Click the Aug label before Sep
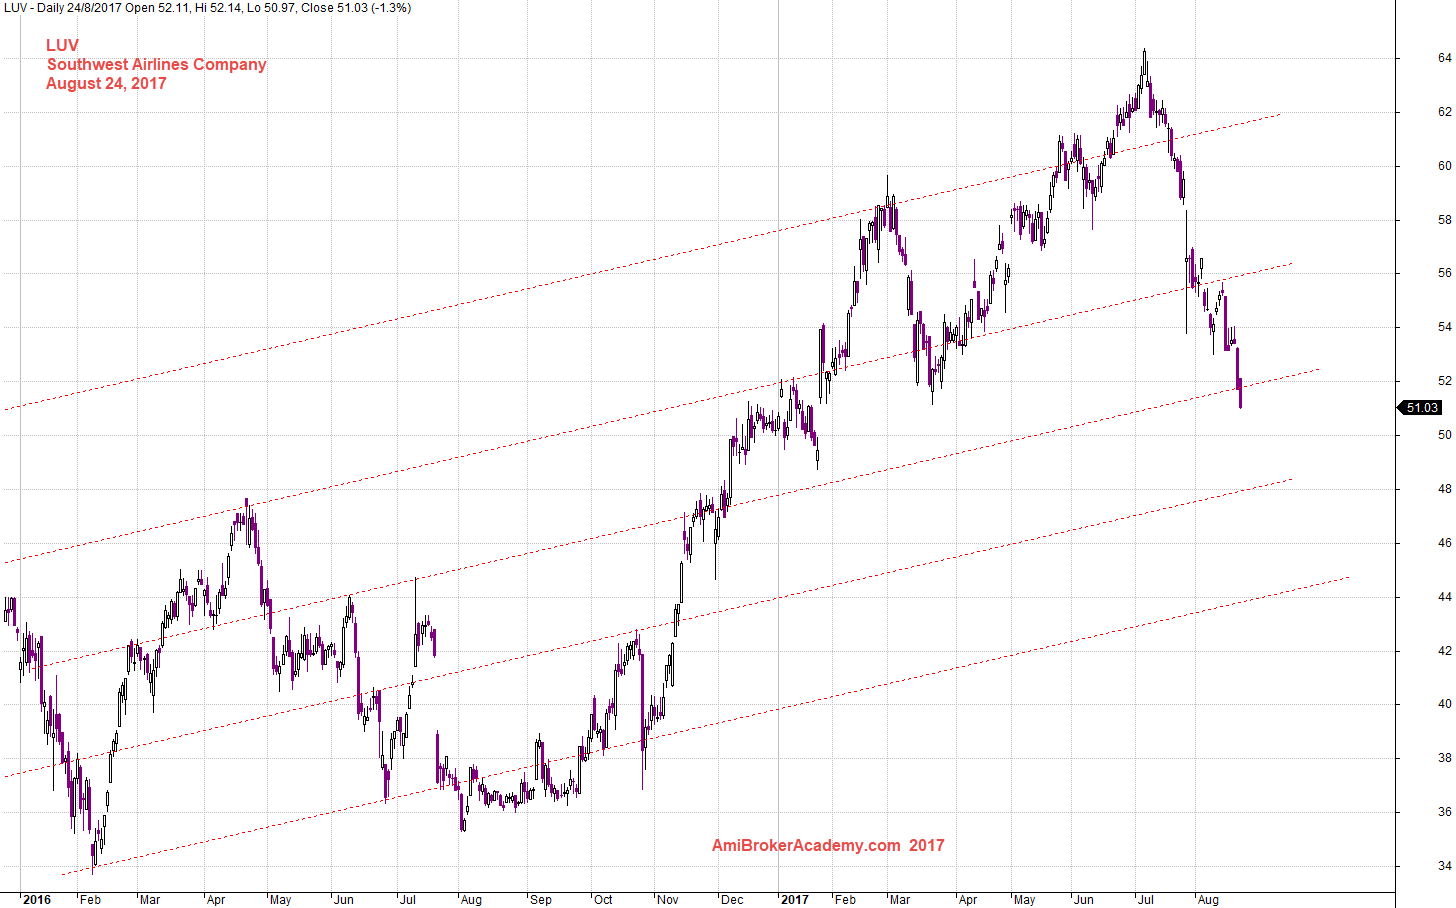Screen dimensions: 1456x908 [x=471, y=900]
